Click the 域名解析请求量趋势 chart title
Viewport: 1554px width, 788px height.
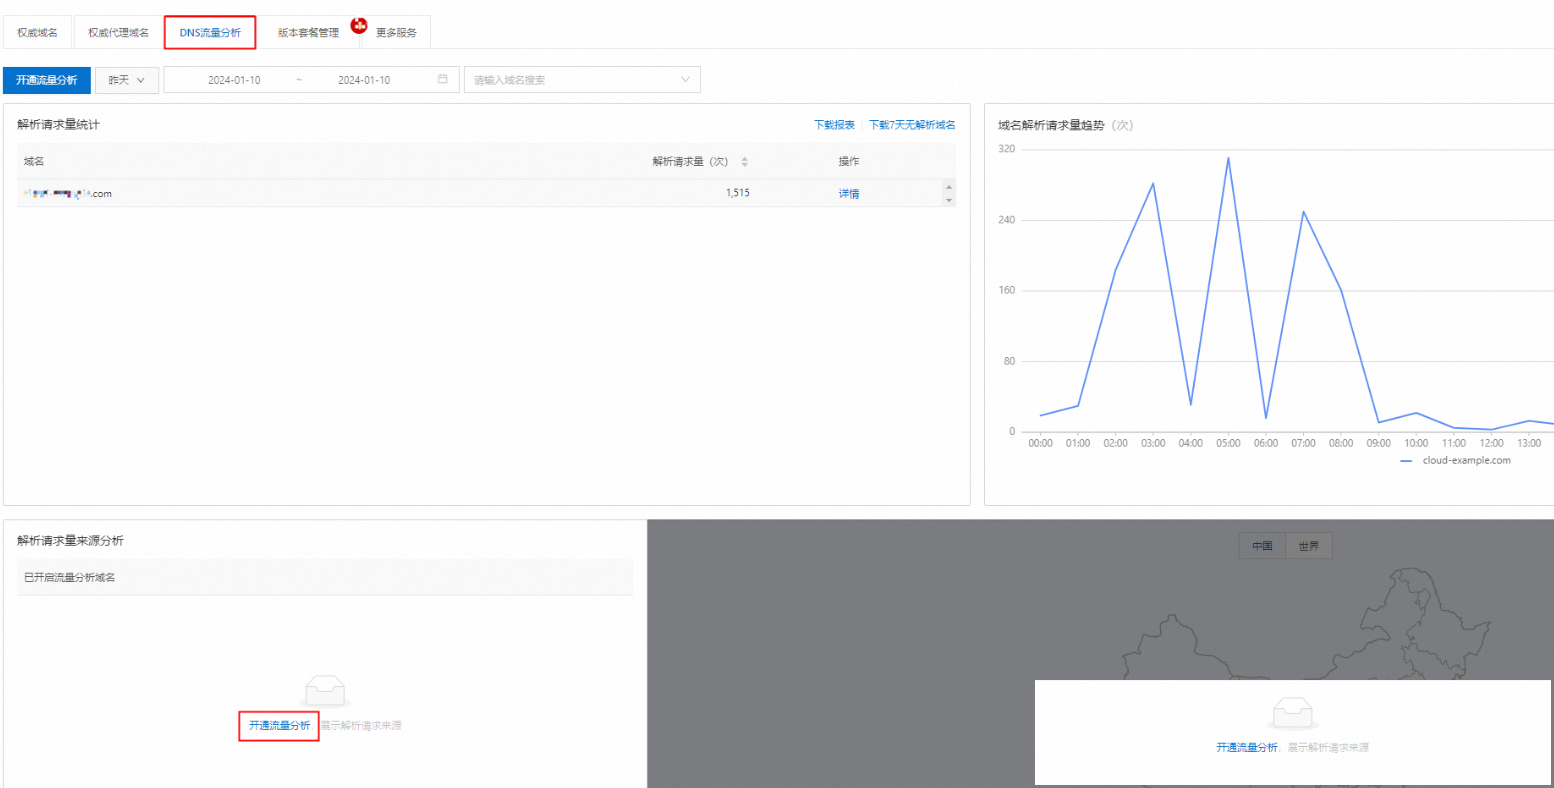pos(1065,126)
